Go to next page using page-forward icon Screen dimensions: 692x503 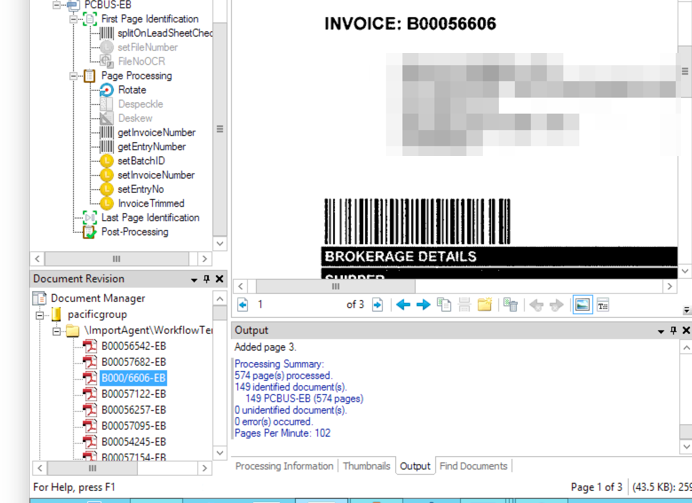[x=377, y=304]
